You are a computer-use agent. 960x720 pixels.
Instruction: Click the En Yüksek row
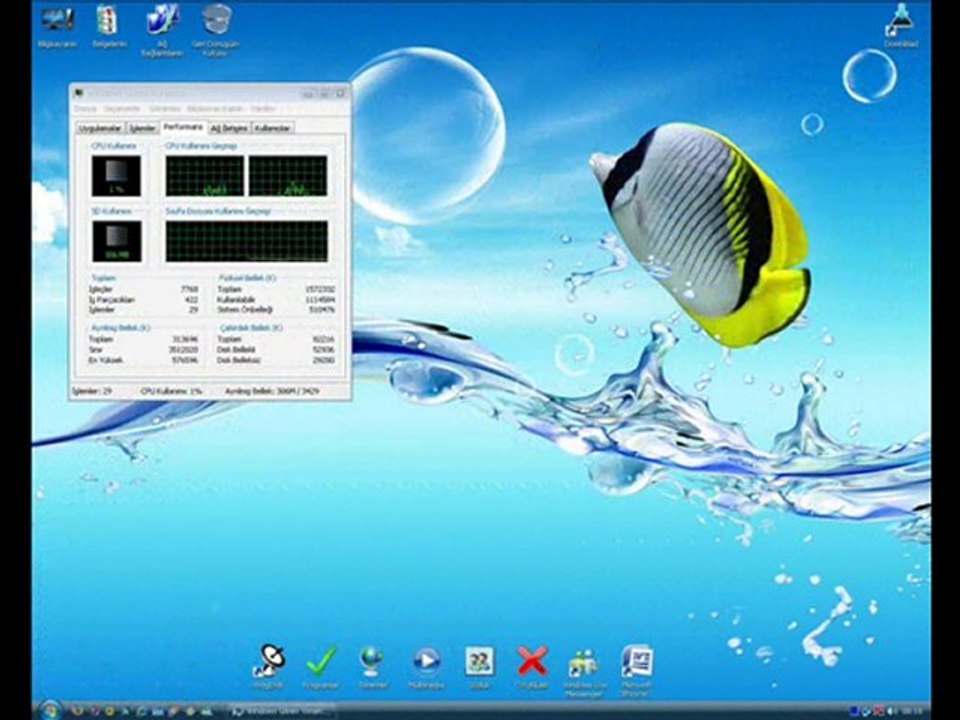143,360
